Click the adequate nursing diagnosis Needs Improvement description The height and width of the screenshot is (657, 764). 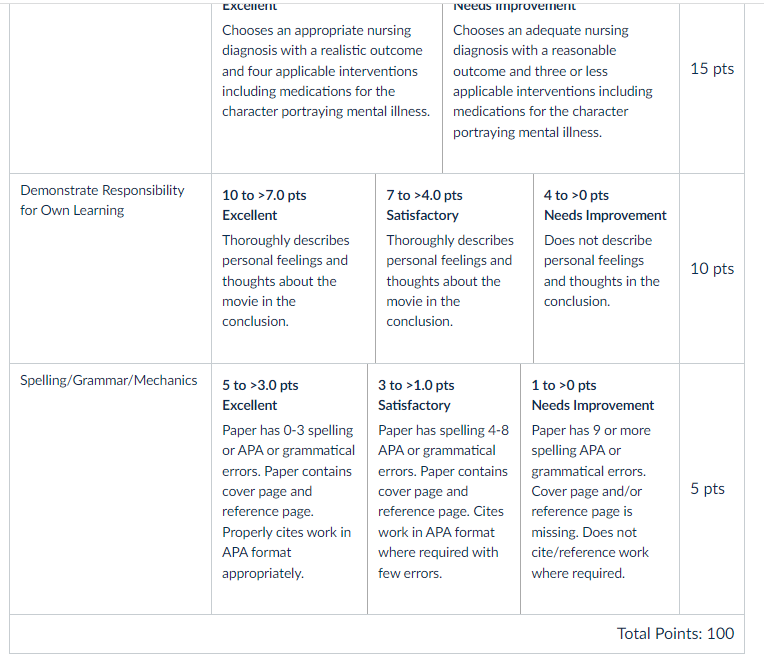click(x=553, y=81)
